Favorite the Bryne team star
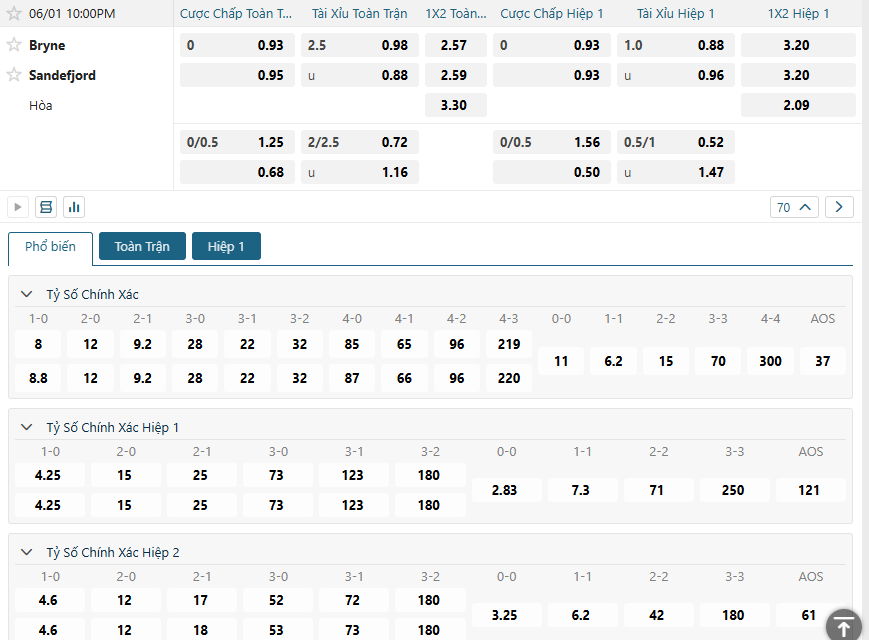Viewport: 869px width, 640px height. [14, 45]
